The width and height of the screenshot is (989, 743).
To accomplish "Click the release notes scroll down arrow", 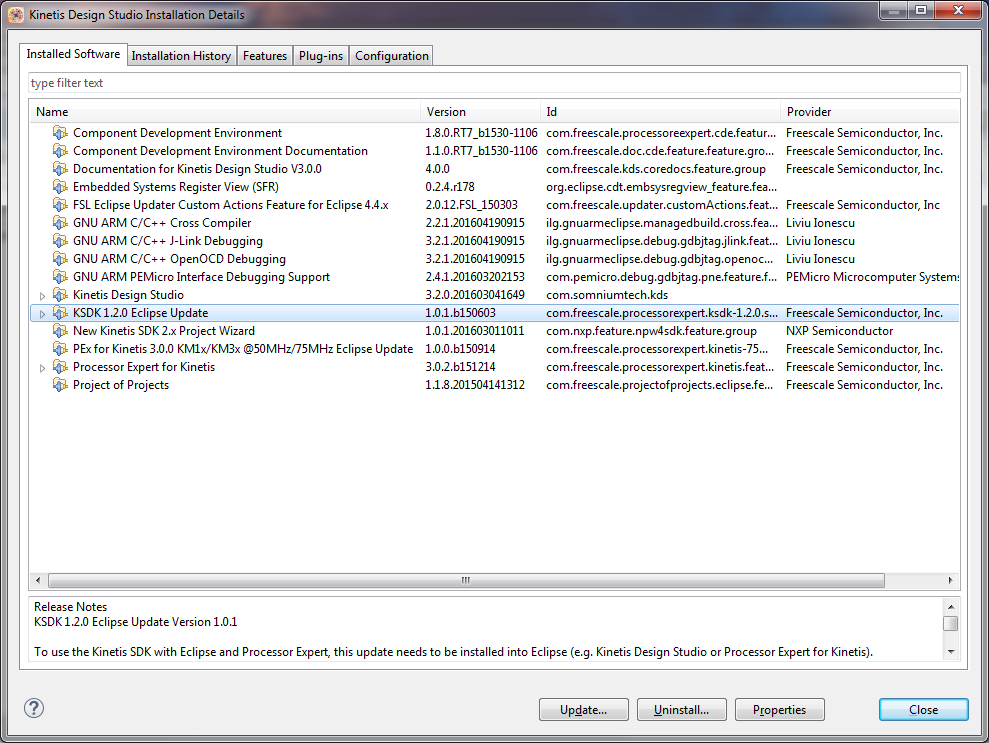I will click(x=951, y=652).
